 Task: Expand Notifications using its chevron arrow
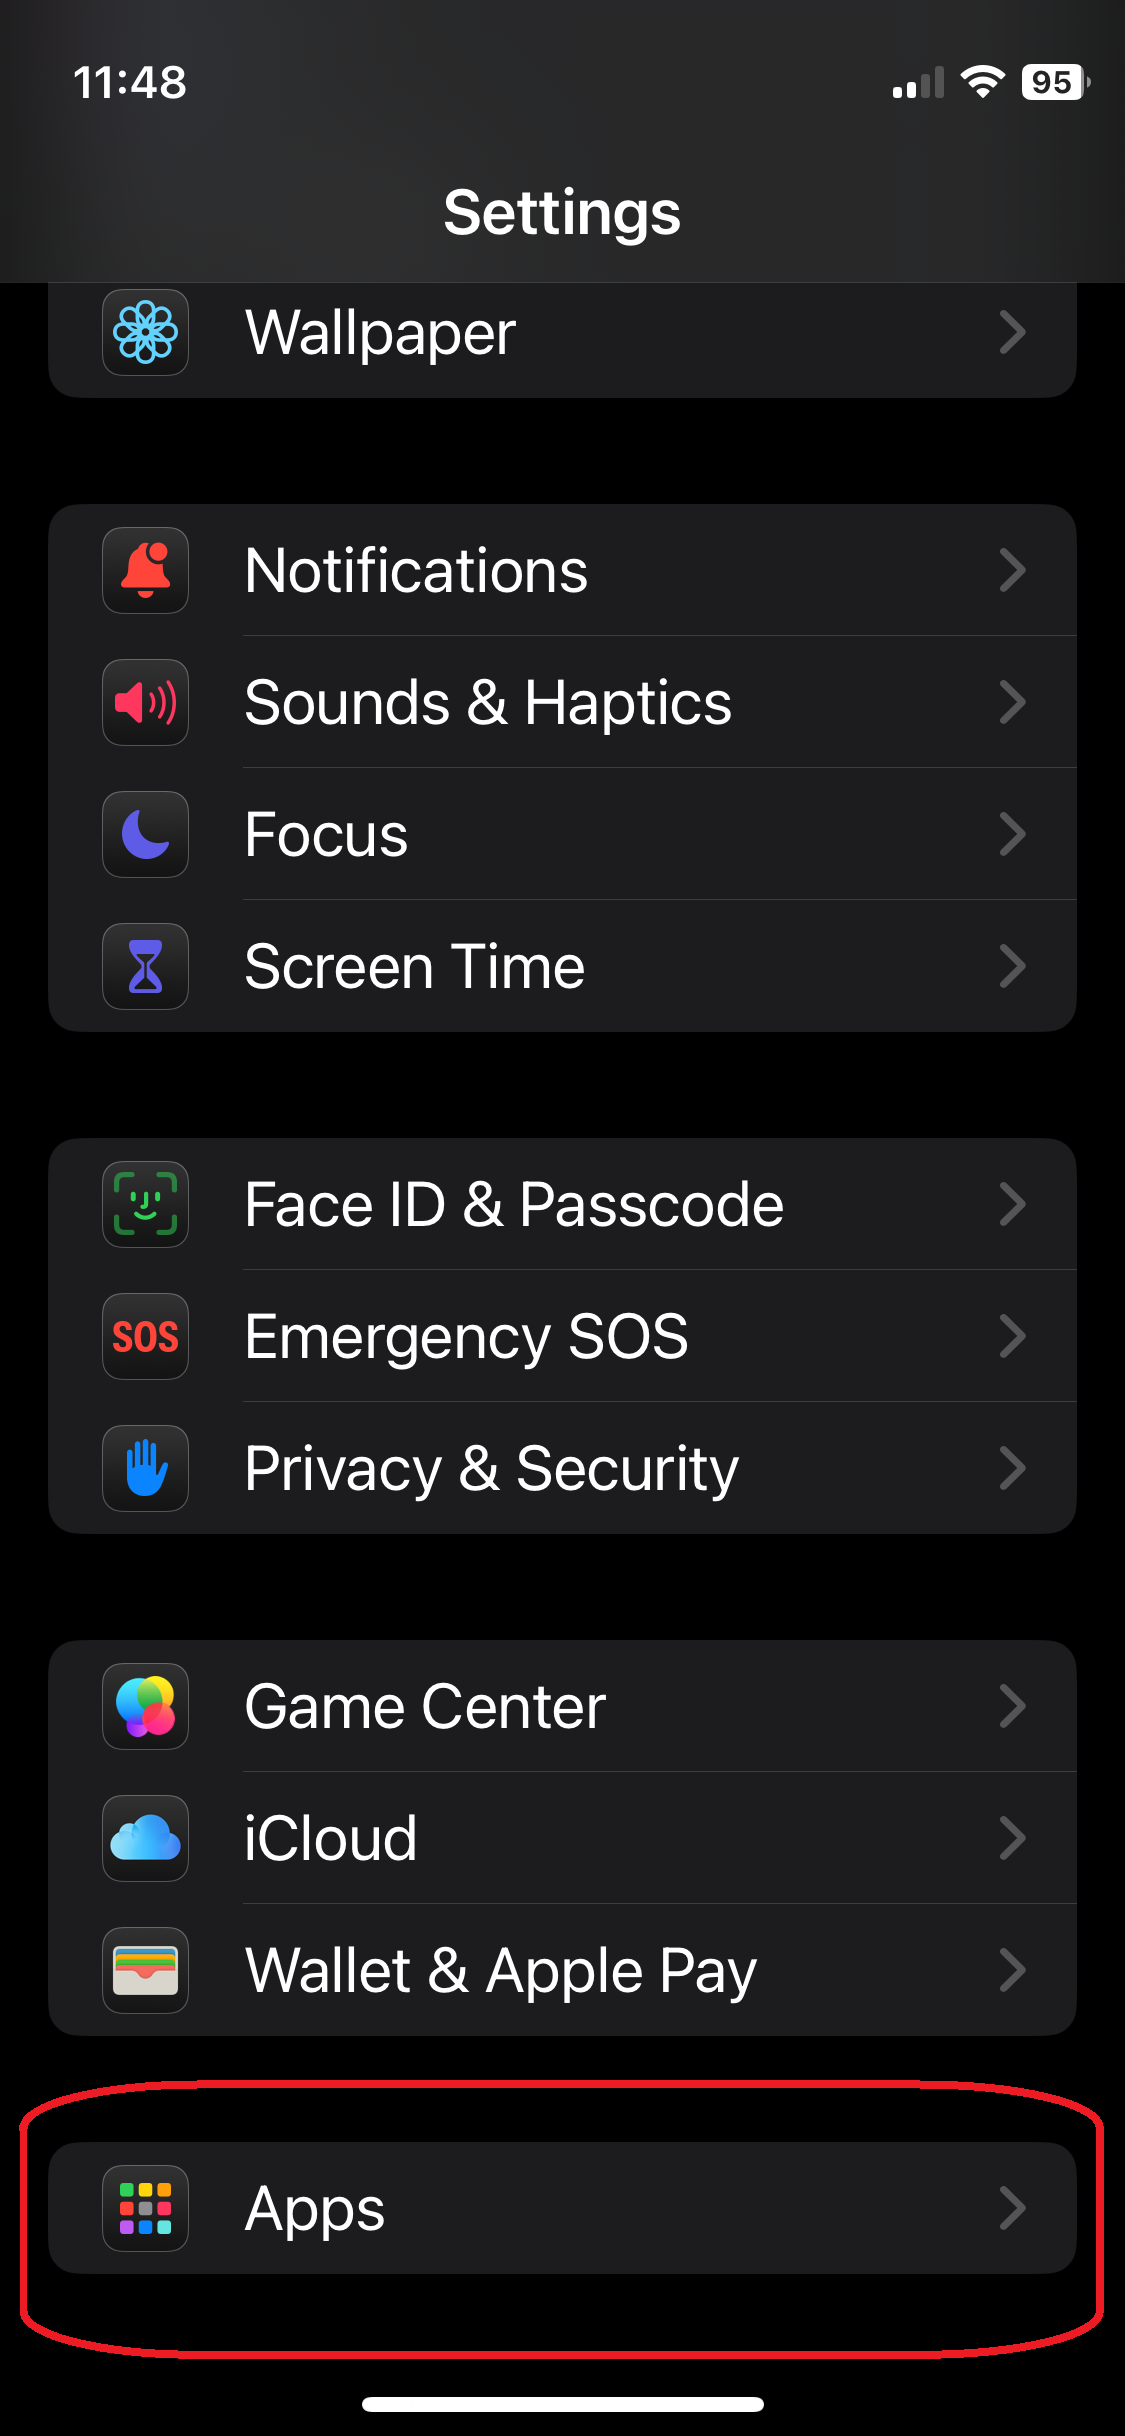(1012, 570)
